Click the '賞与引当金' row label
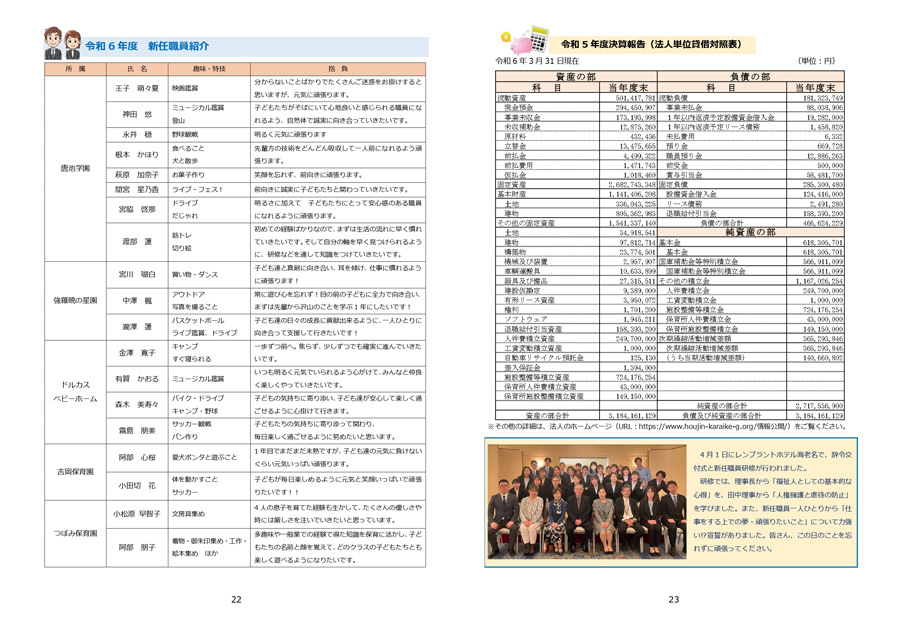The height and width of the screenshot is (644, 910). [x=684, y=175]
